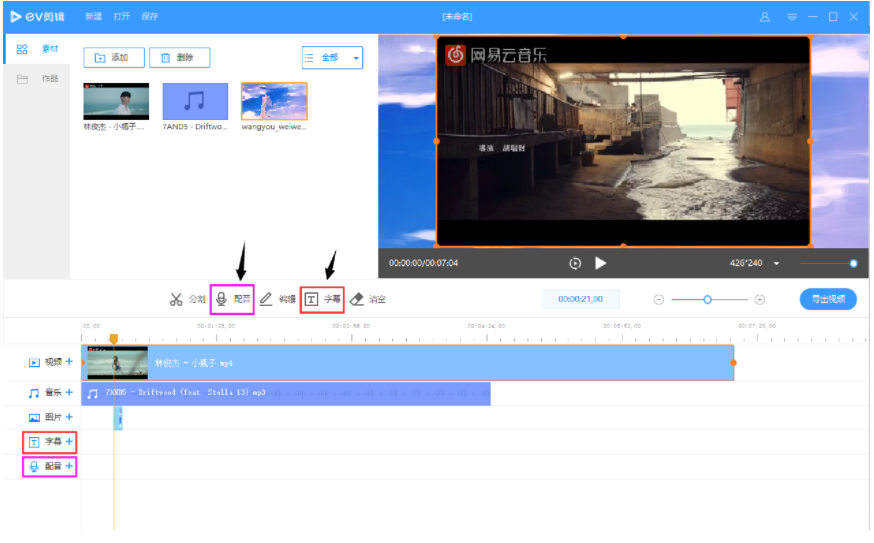Image resolution: width=874 pixels, height=543 pixels.
Task: Click the orange playhead marker
Action: 114,338
